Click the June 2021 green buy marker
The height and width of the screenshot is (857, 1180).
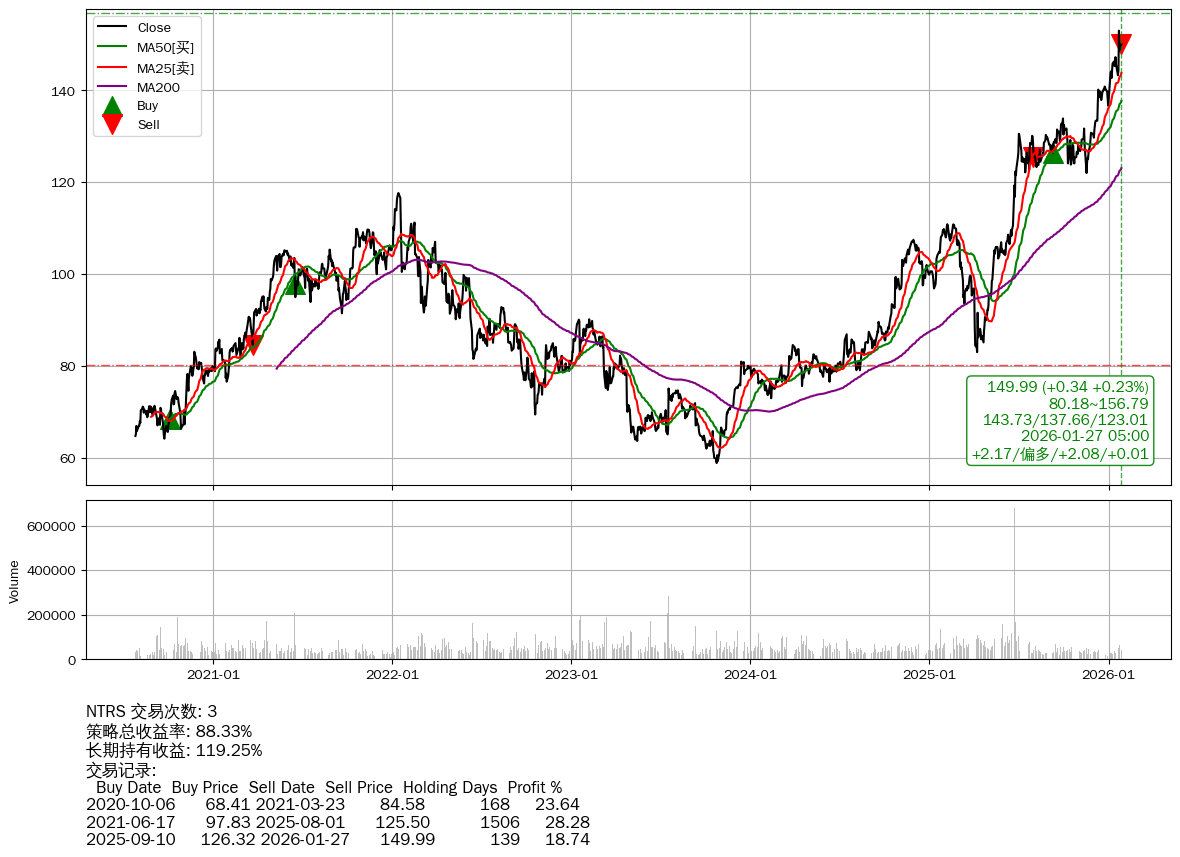295,285
